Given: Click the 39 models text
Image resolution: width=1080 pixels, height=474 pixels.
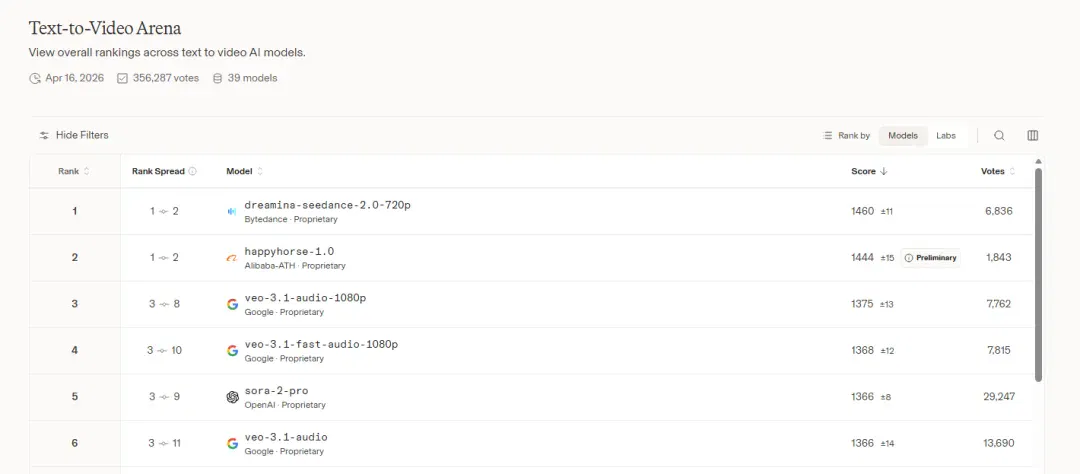Looking at the screenshot, I should click(253, 79).
